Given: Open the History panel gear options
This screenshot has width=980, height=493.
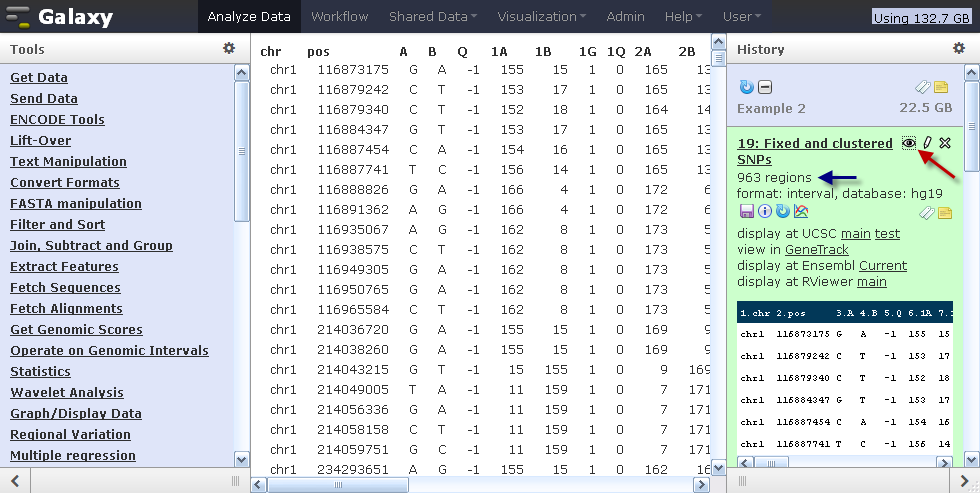Looking at the screenshot, I should coord(959,48).
